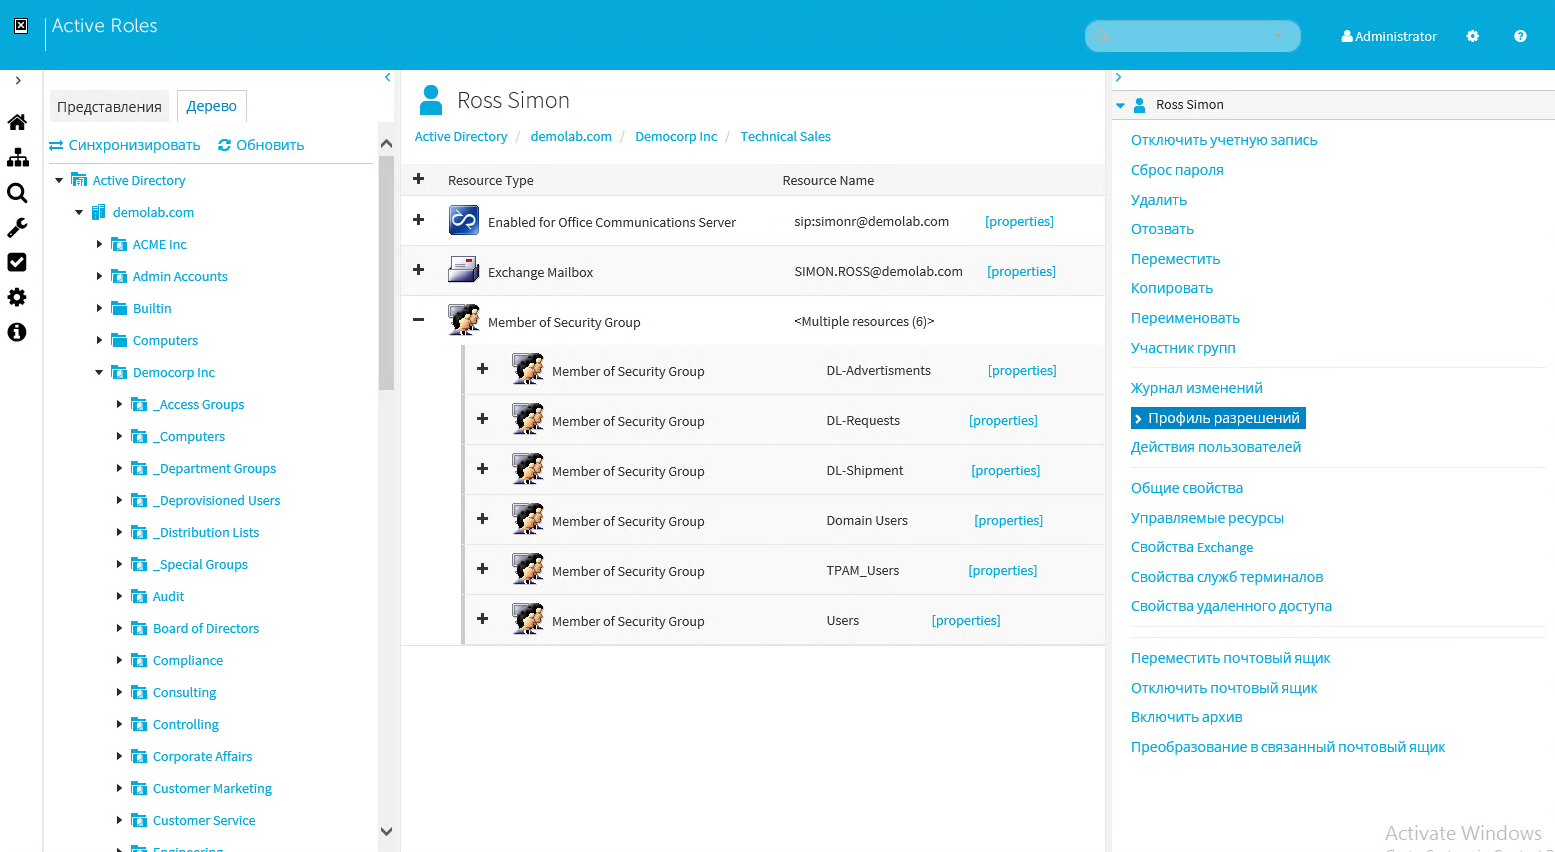Click the TPAM_Users security group icon
1555x852 pixels.
[528, 569]
